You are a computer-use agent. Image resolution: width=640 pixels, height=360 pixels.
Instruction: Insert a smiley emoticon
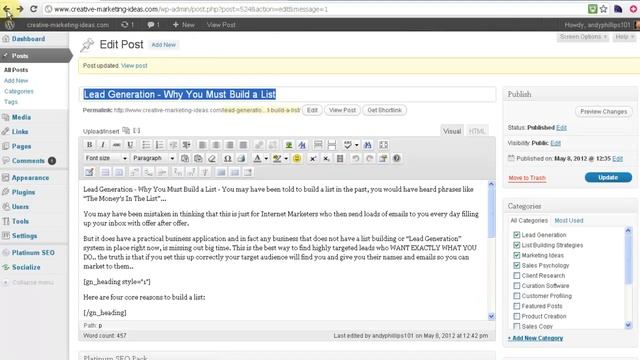(x=297, y=158)
